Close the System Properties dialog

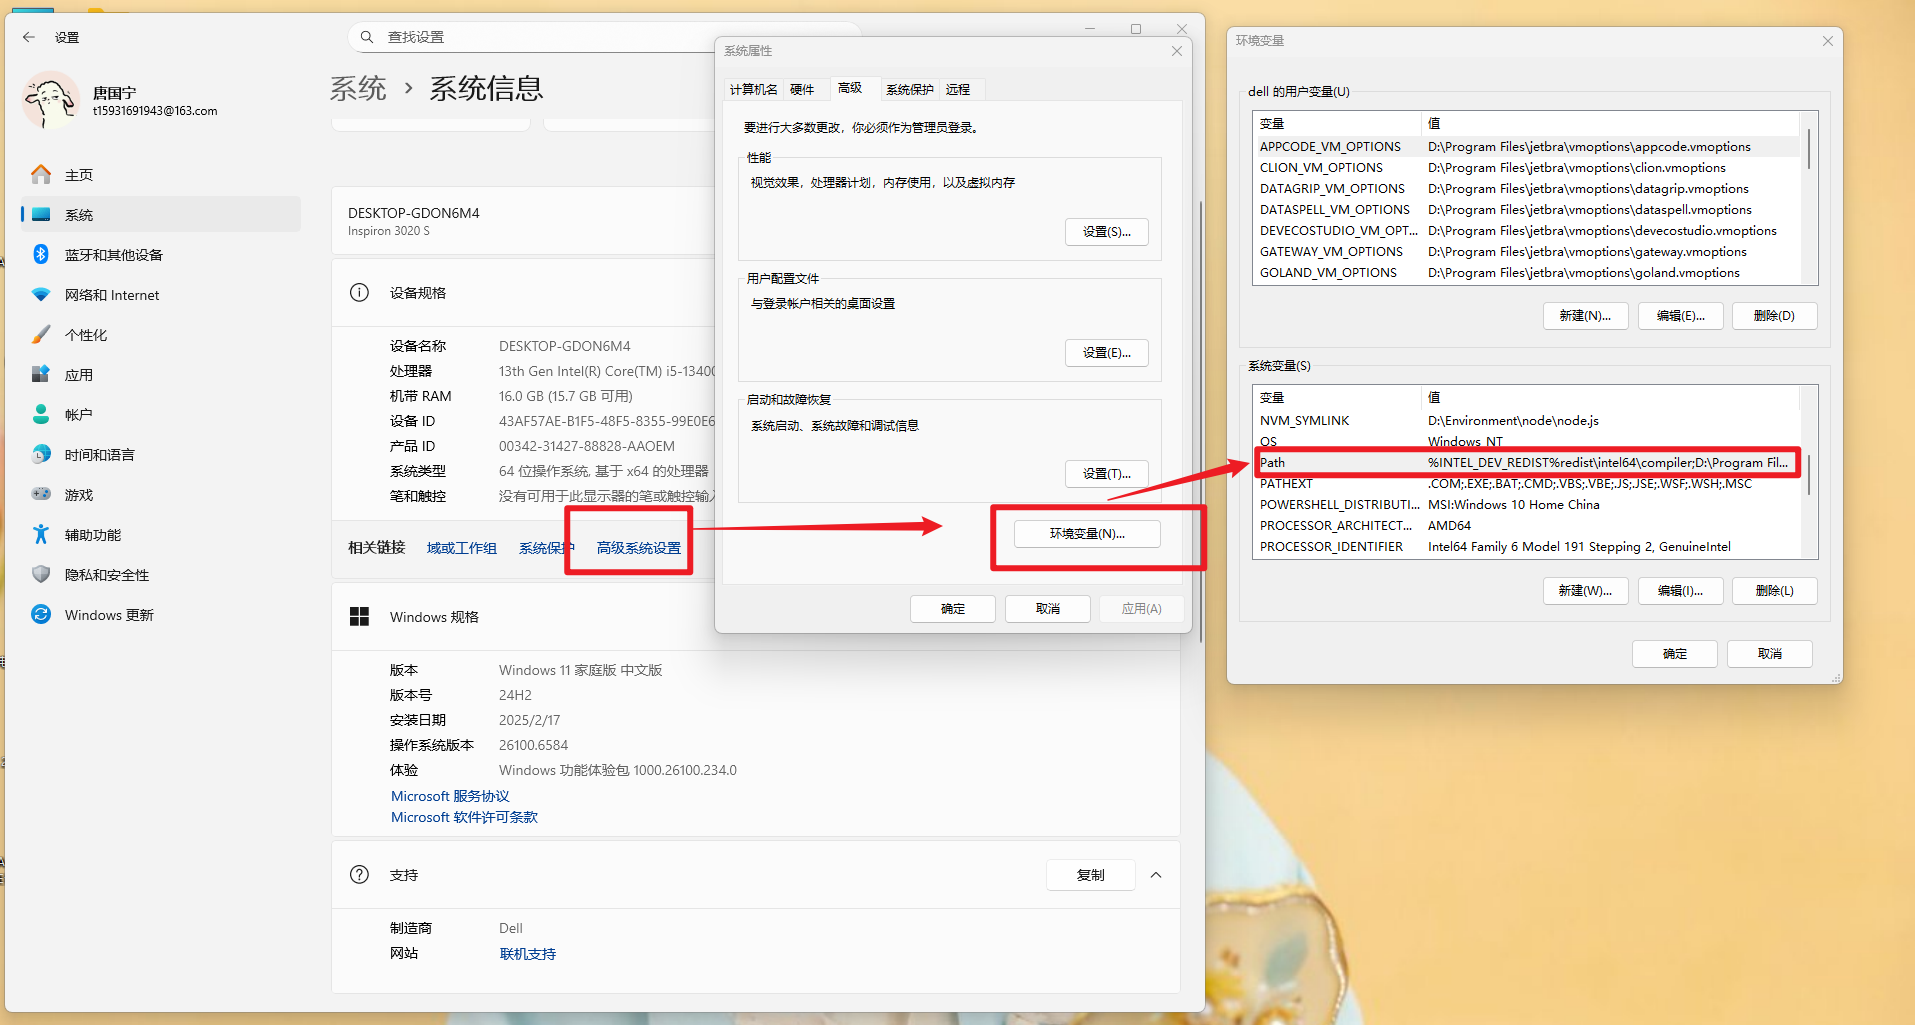1177,51
